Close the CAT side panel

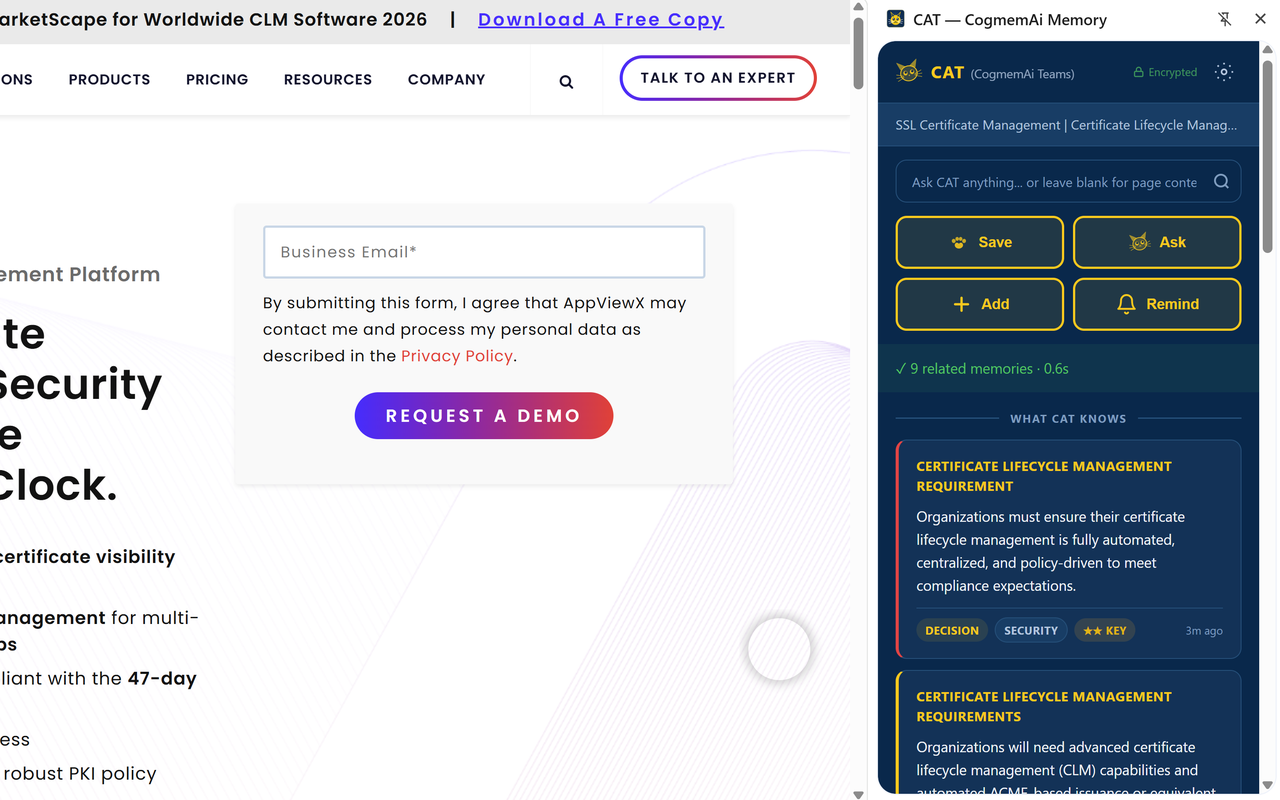click(1260, 19)
